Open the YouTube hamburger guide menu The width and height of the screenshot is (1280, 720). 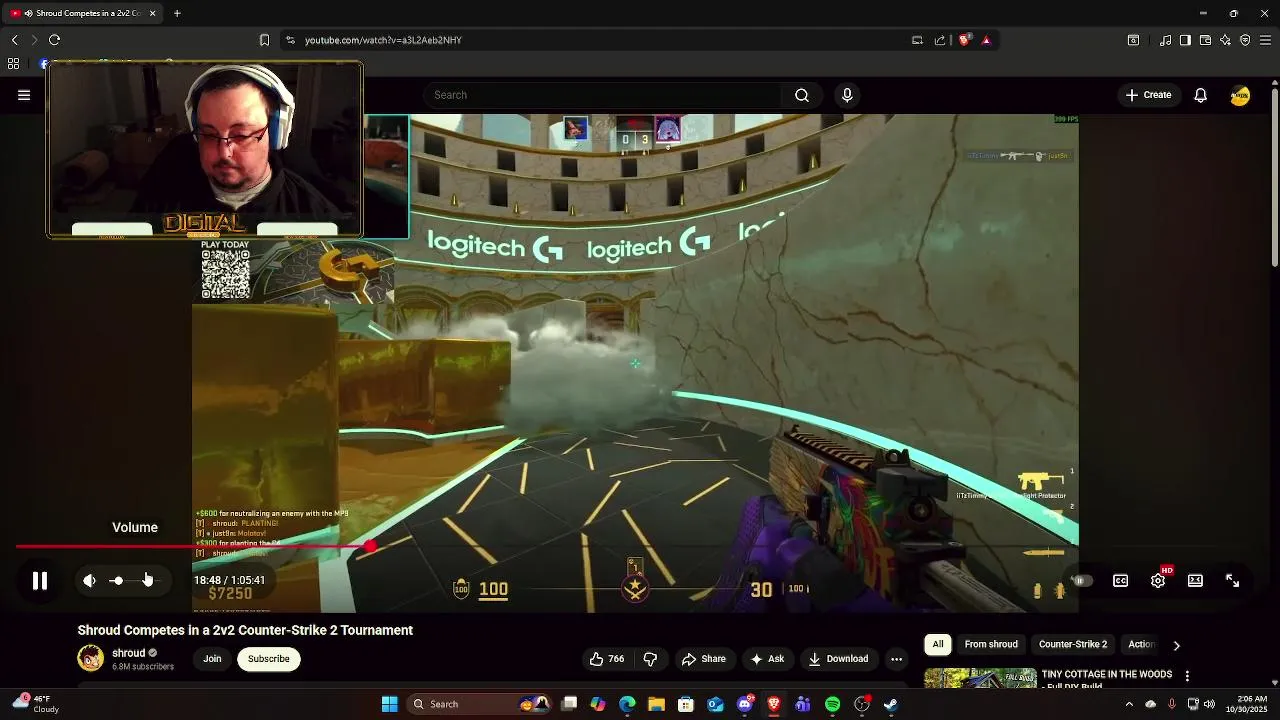pos(24,95)
